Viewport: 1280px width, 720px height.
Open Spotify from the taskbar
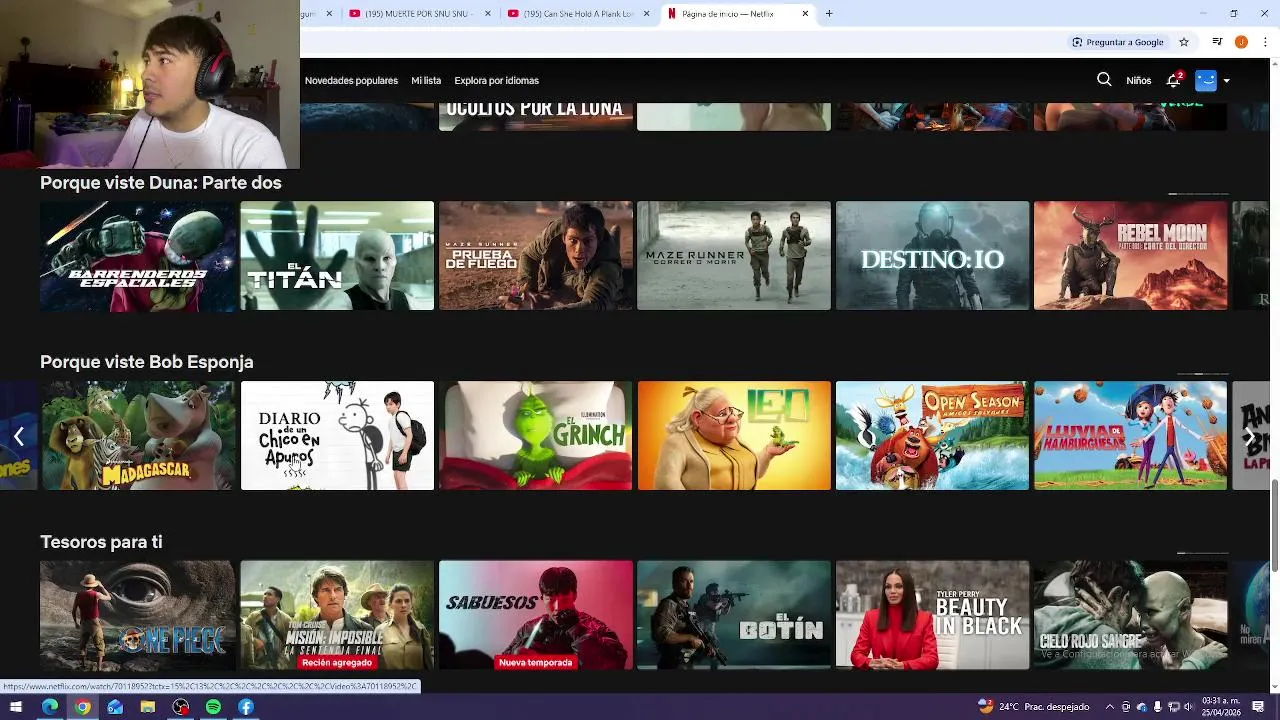coord(213,707)
